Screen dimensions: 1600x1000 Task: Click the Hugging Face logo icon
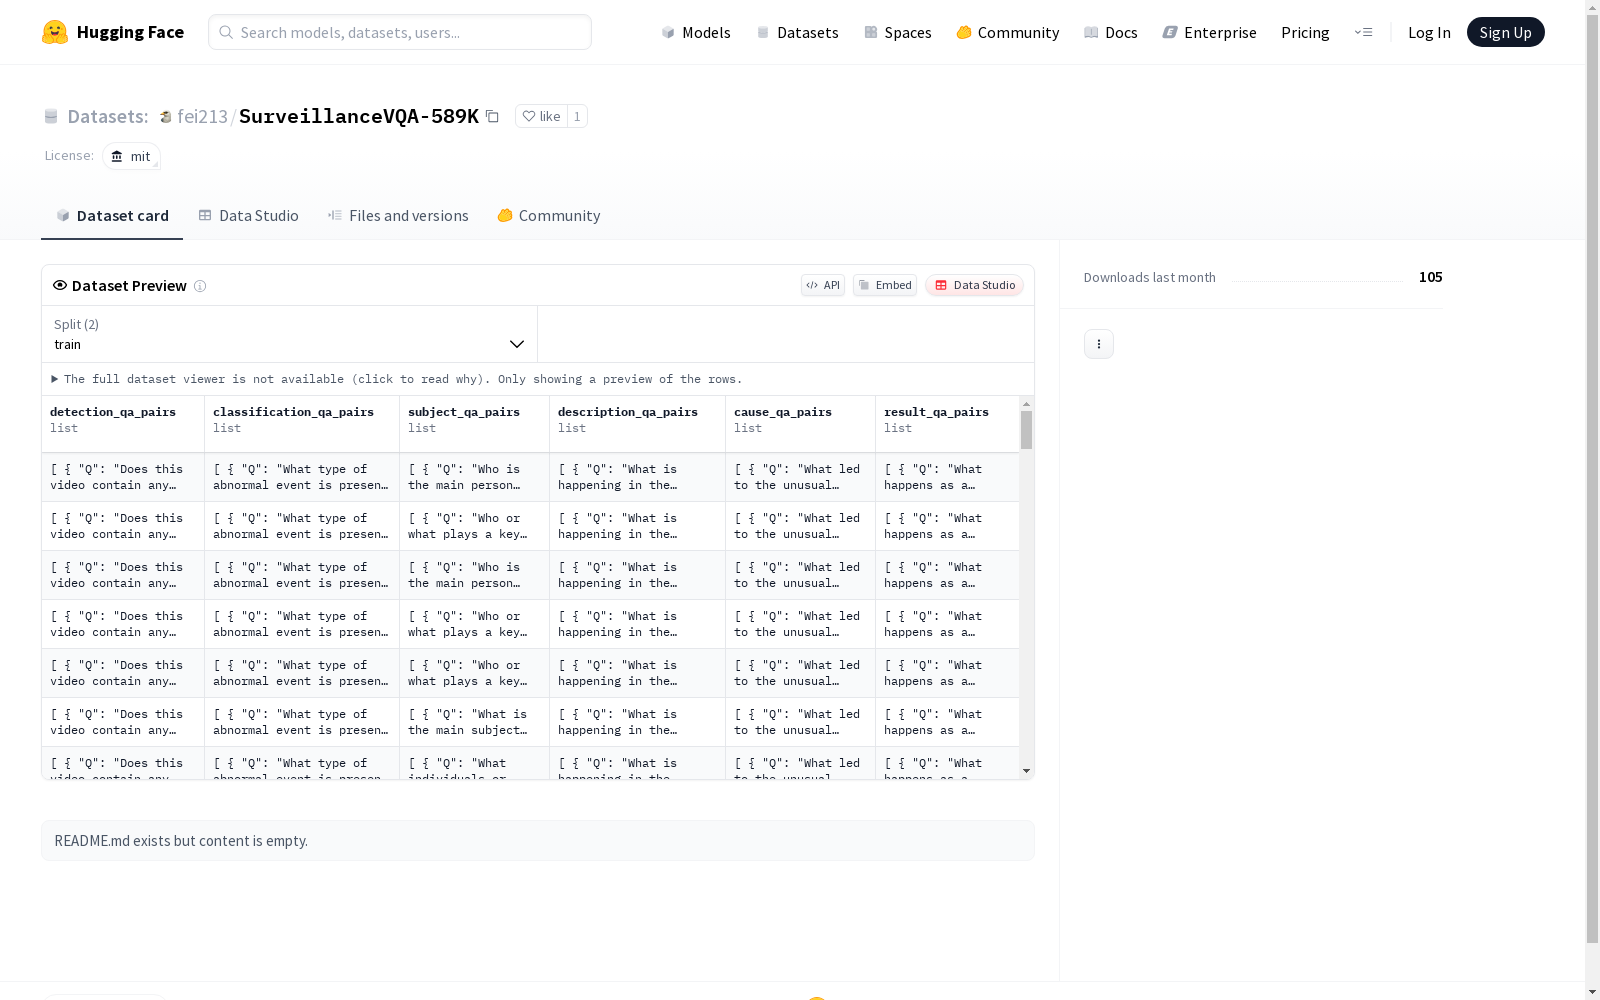(x=55, y=32)
